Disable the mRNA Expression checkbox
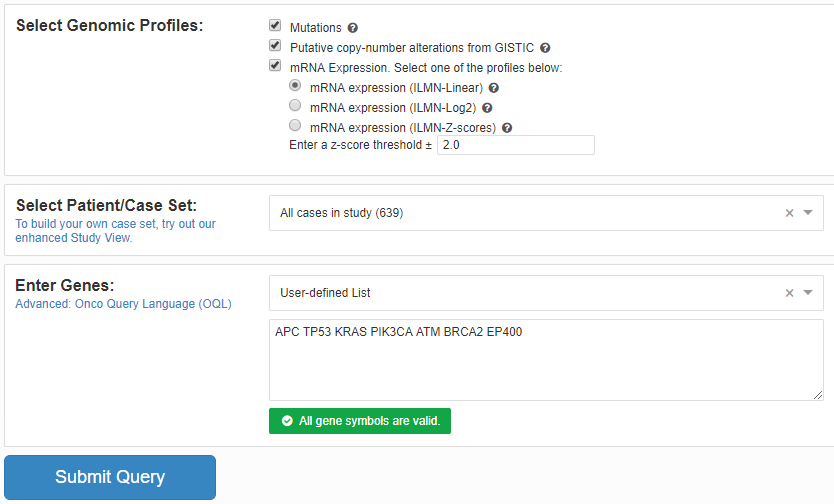 coord(275,65)
